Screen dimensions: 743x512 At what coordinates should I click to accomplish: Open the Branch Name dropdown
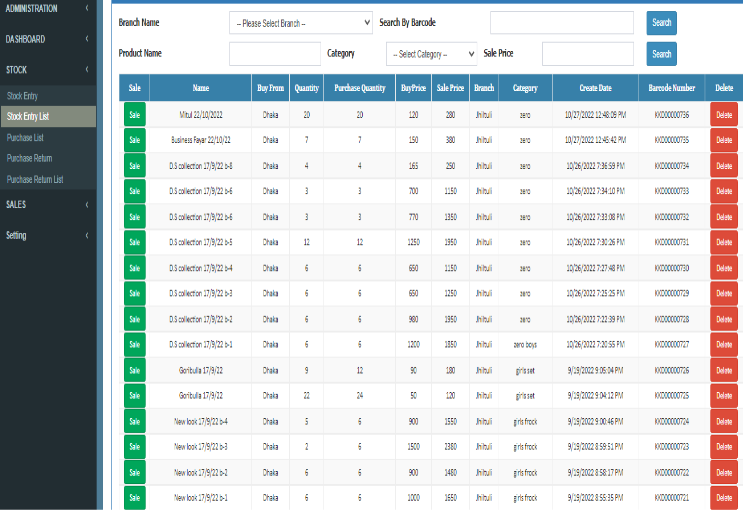click(x=301, y=23)
